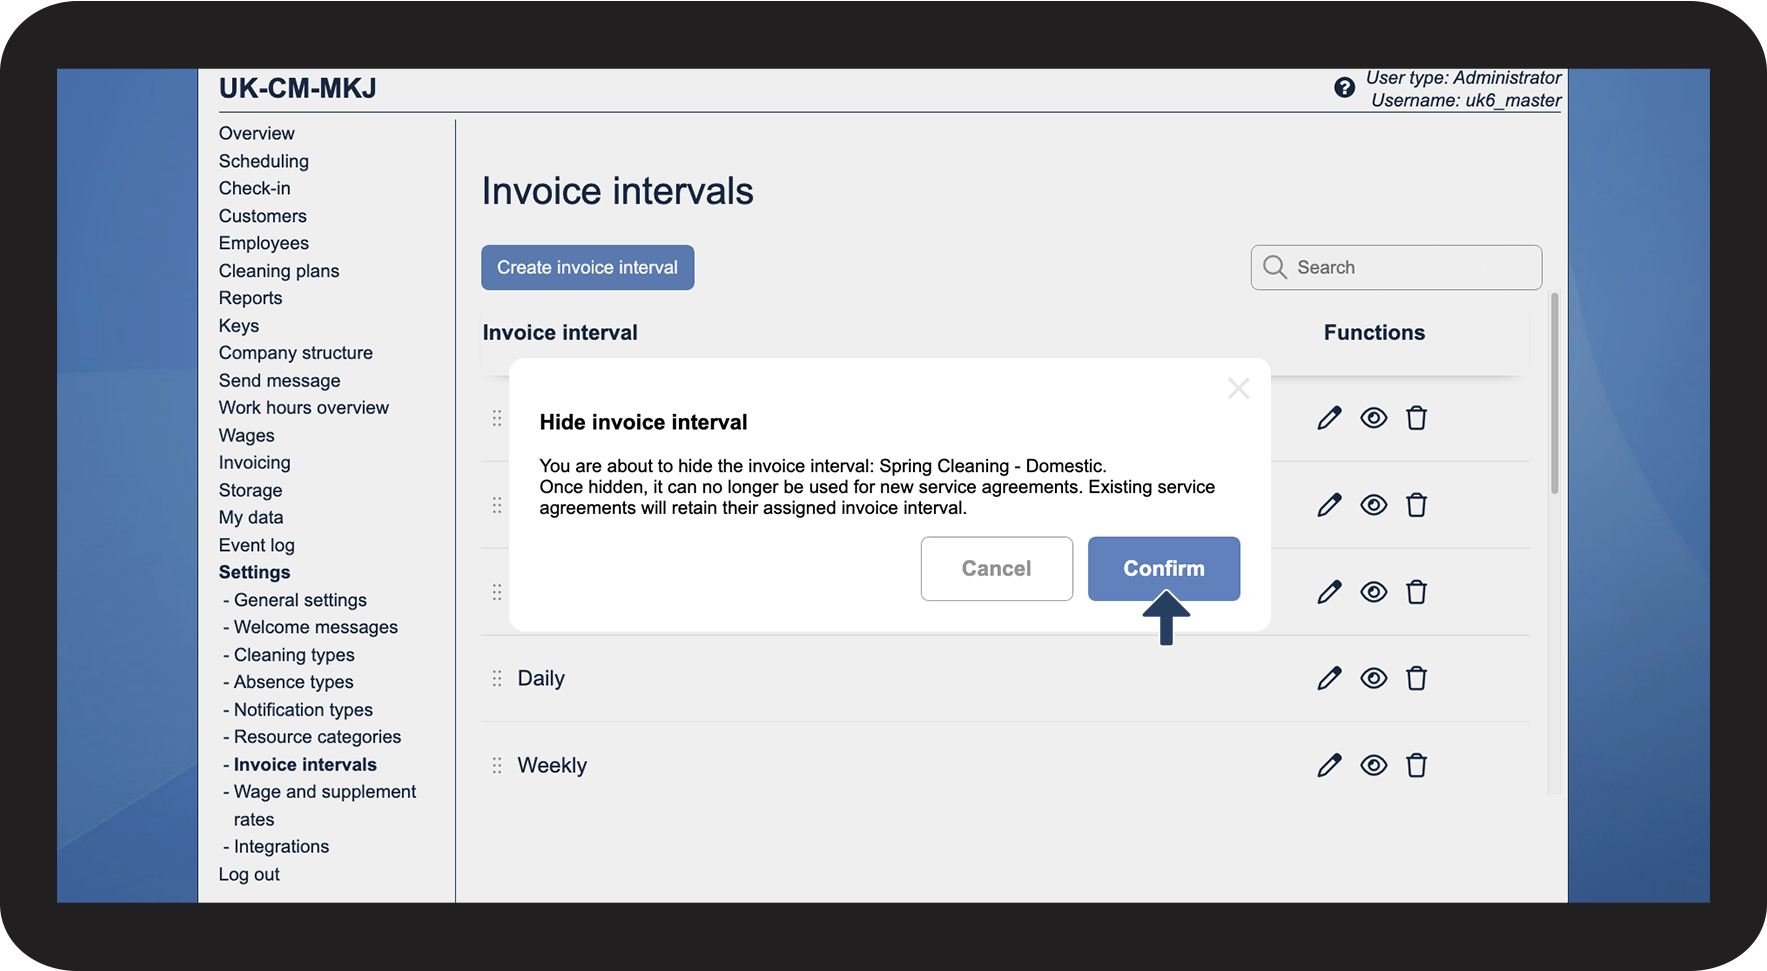Toggle visibility of the Weekly interval
Viewport: 1767px width, 971px height.
(1373, 766)
